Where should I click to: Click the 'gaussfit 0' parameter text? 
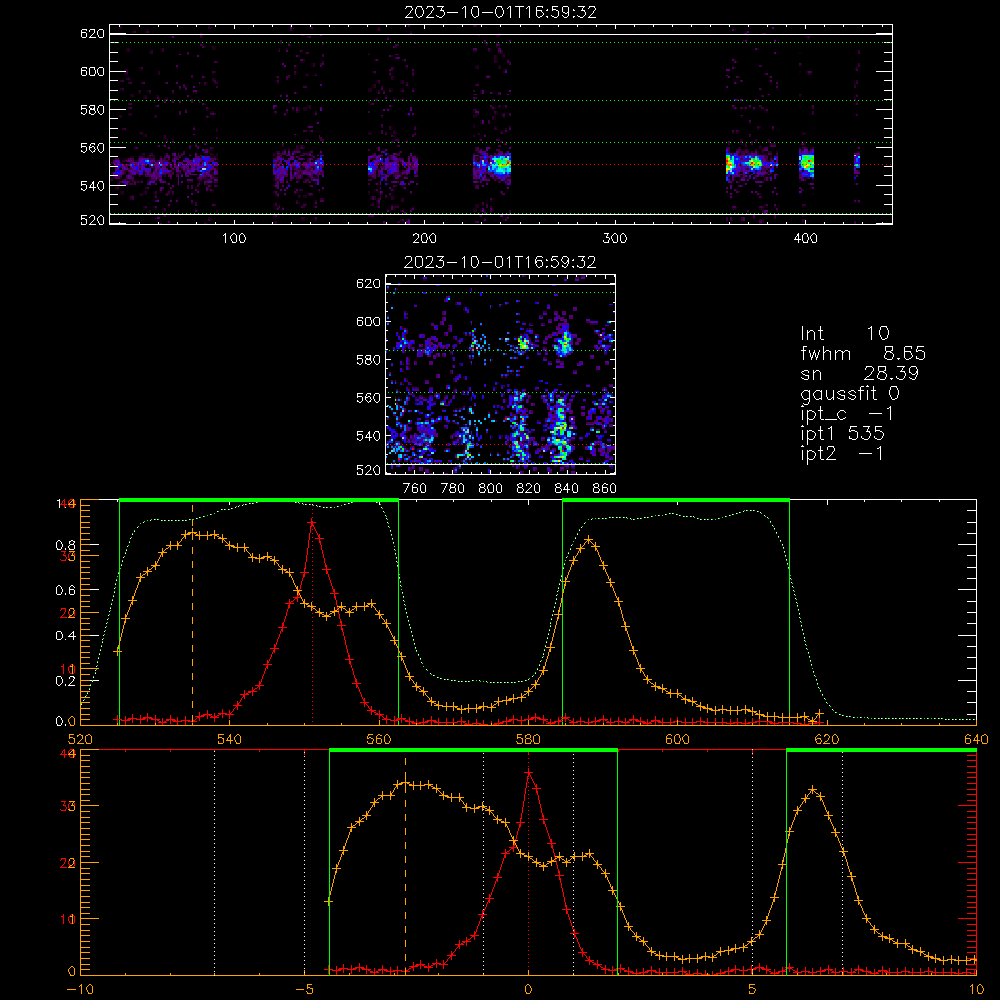850,394
